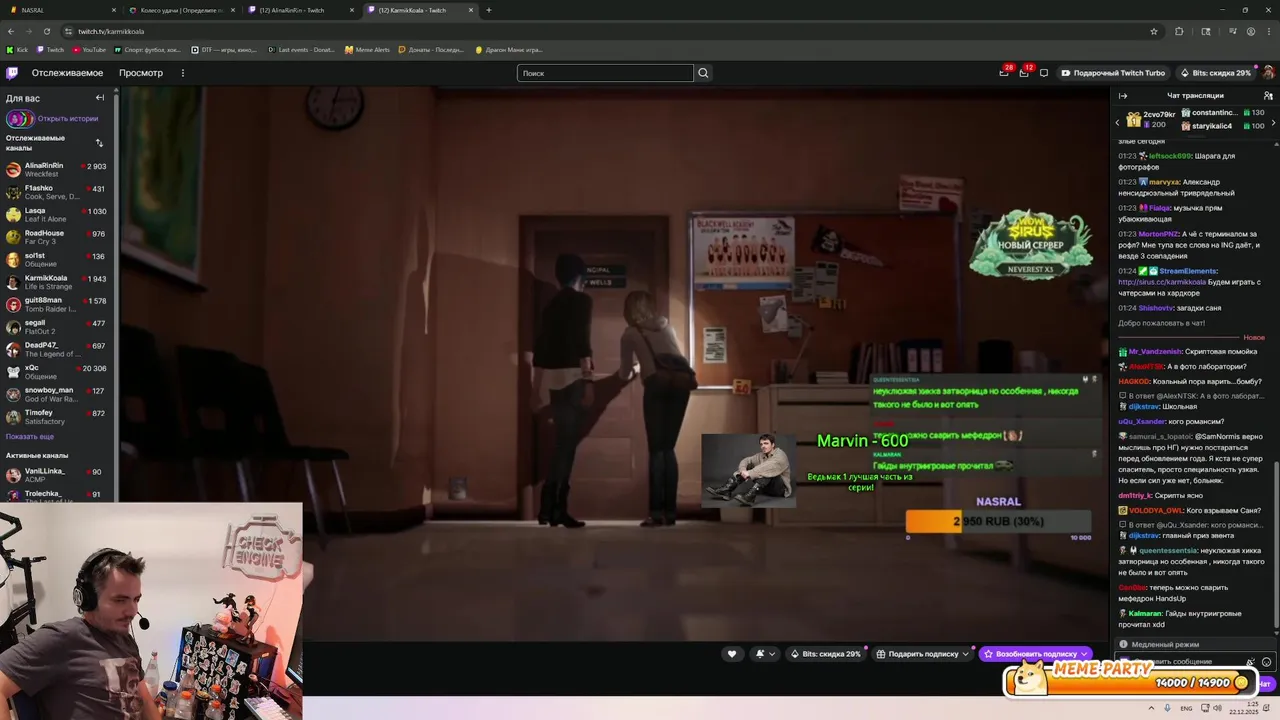This screenshot has height=720, width=1280.
Task: Open the icon with badge 12
Action: coord(1023,73)
